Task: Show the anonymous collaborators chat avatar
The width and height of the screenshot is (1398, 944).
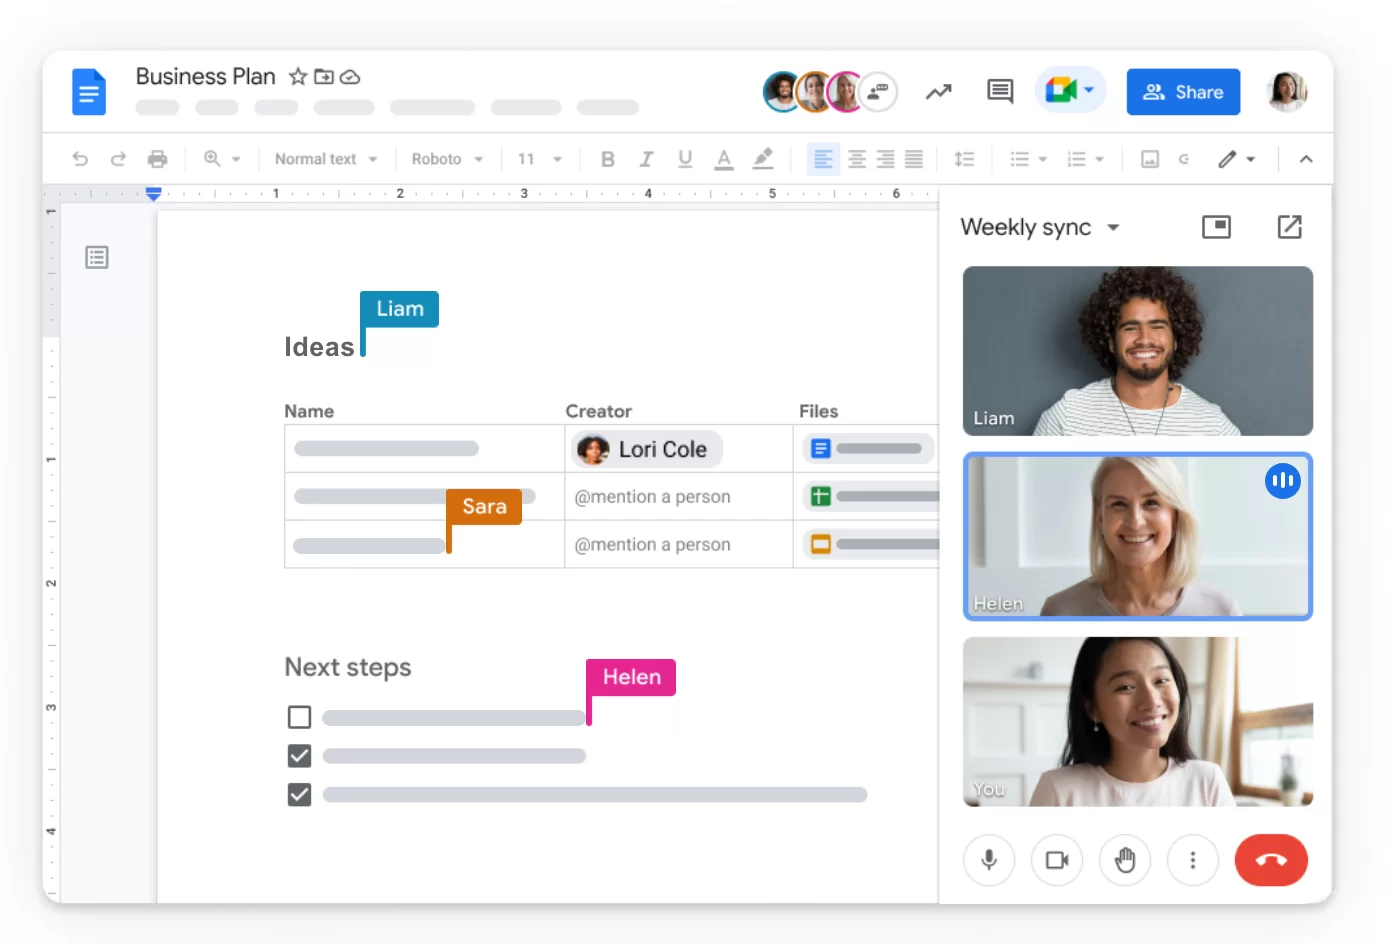Action: (x=878, y=92)
